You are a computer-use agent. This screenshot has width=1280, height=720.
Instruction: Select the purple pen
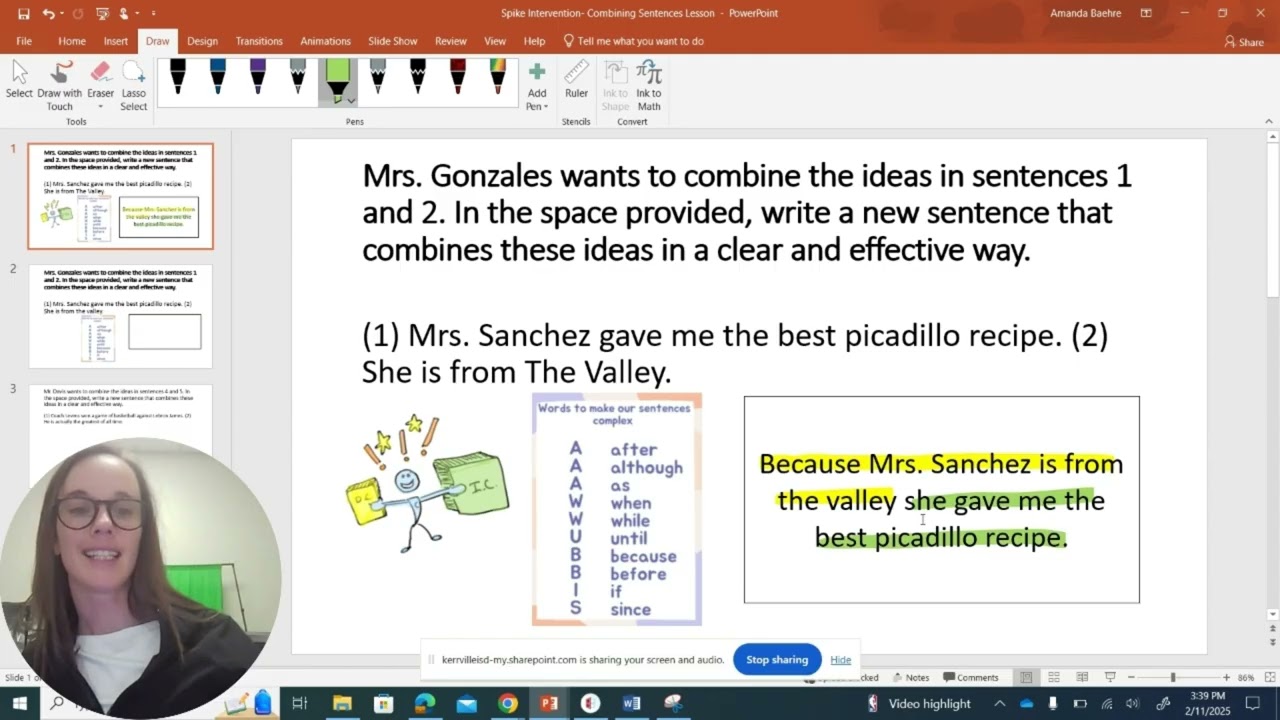[x=257, y=78]
